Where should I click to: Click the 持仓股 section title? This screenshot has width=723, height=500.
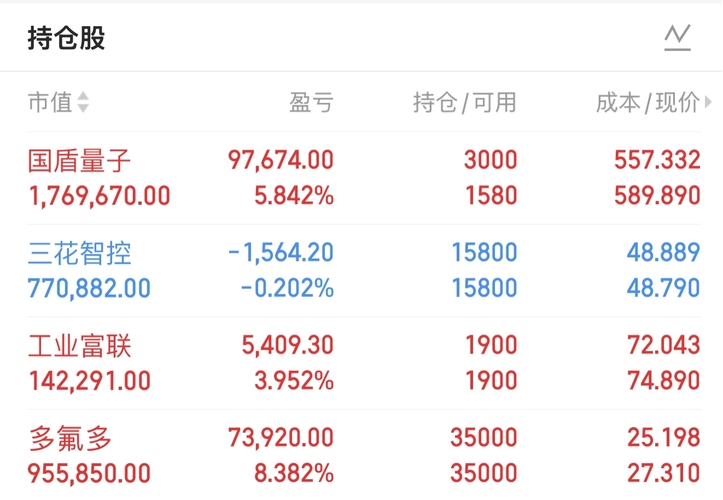click(66, 39)
